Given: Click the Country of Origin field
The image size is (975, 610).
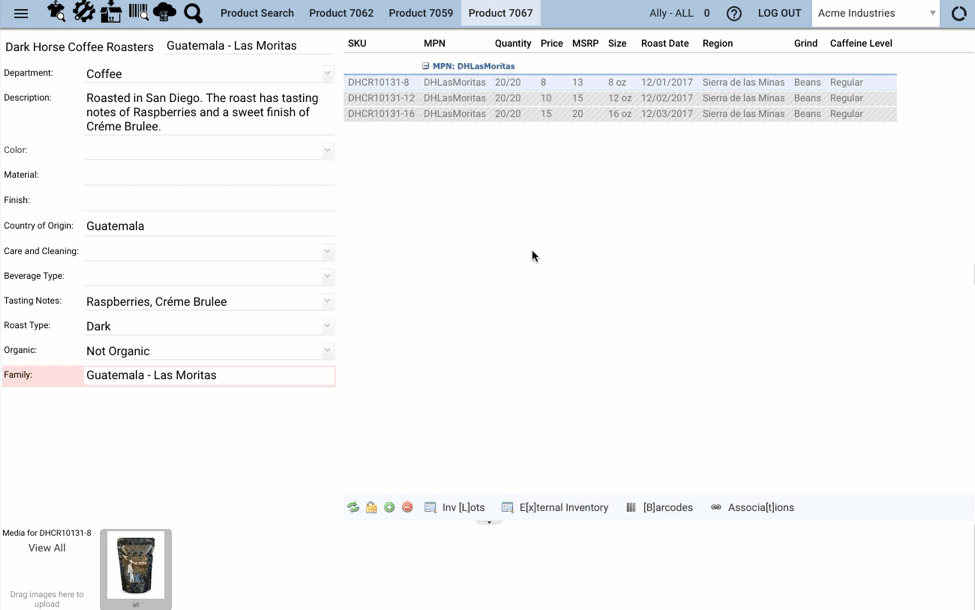Looking at the screenshot, I should [210, 226].
